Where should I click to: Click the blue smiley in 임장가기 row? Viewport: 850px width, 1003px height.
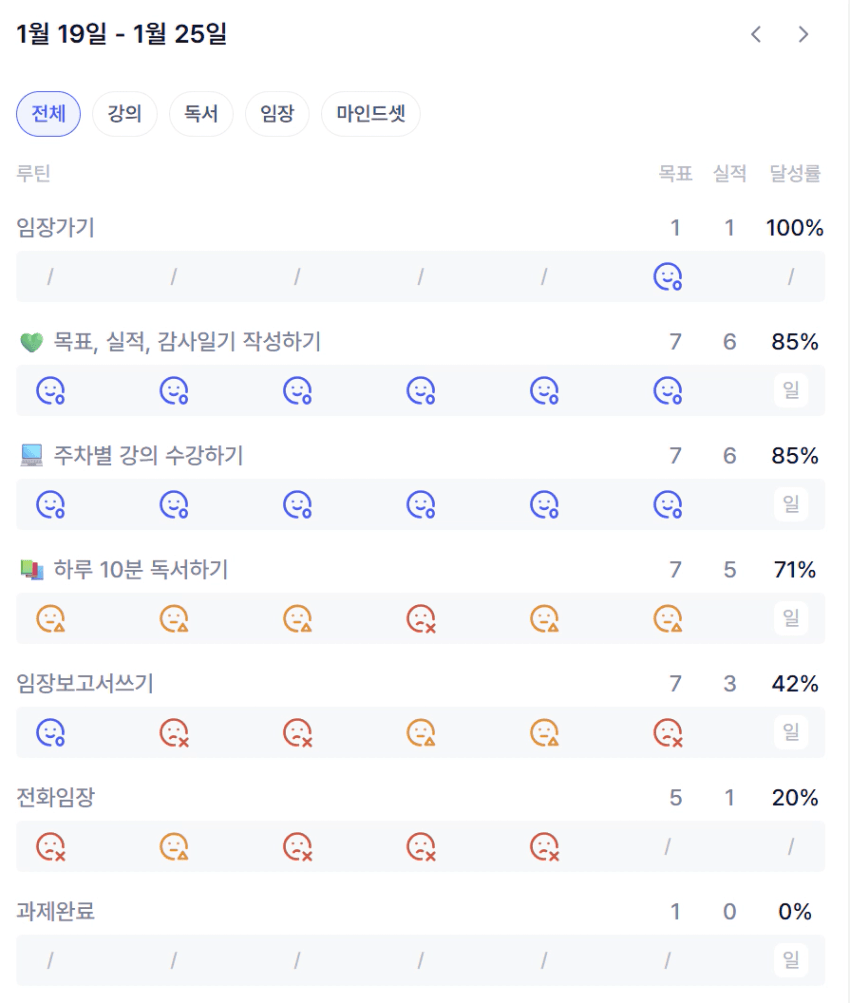point(667,277)
